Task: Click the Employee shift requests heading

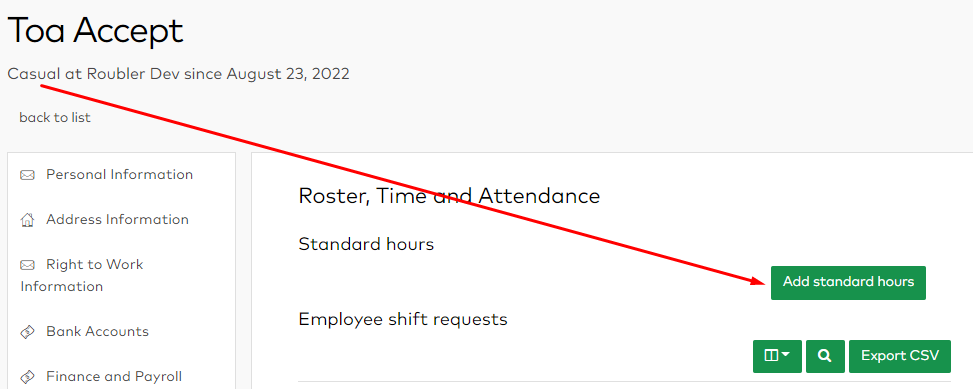Action: click(x=403, y=320)
